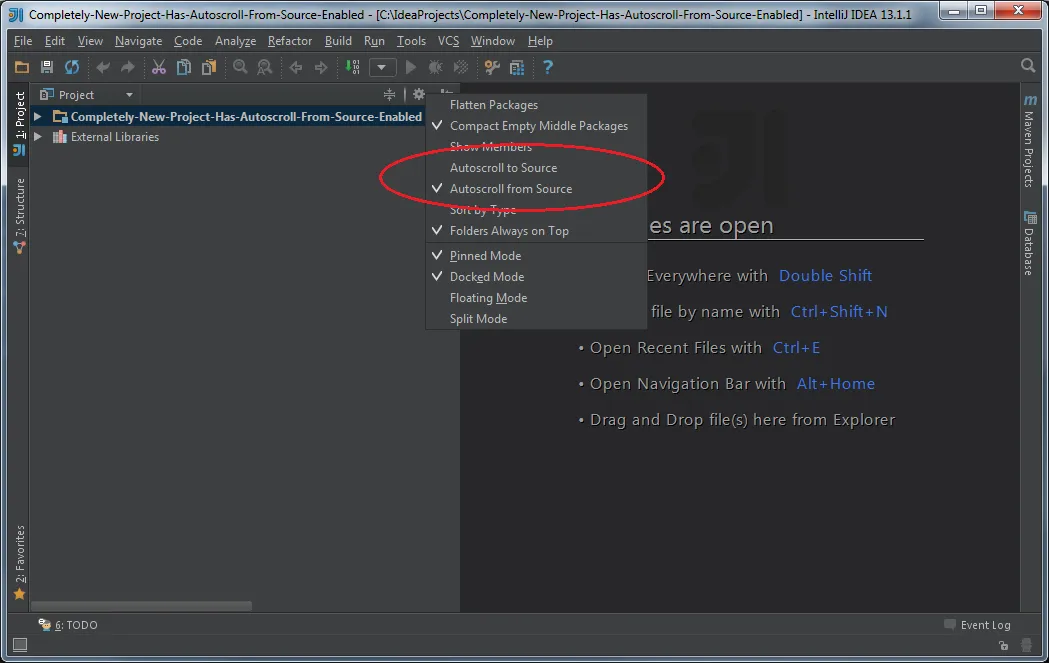Open the Analyze menu
Viewport: 1049px width, 663px height.
[x=235, y=41]
